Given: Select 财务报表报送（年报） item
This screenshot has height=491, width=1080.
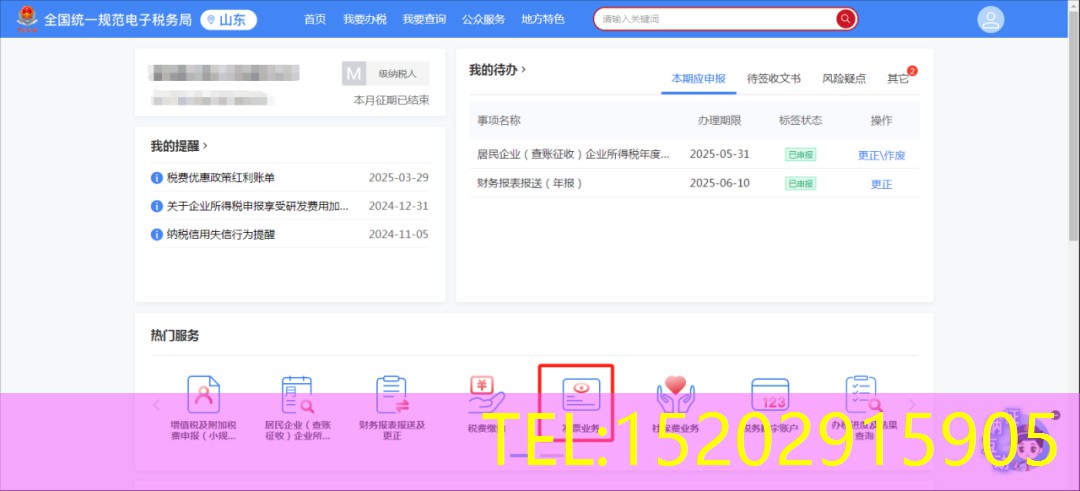Looking at the screenshot, I should [x=530, y=183].
